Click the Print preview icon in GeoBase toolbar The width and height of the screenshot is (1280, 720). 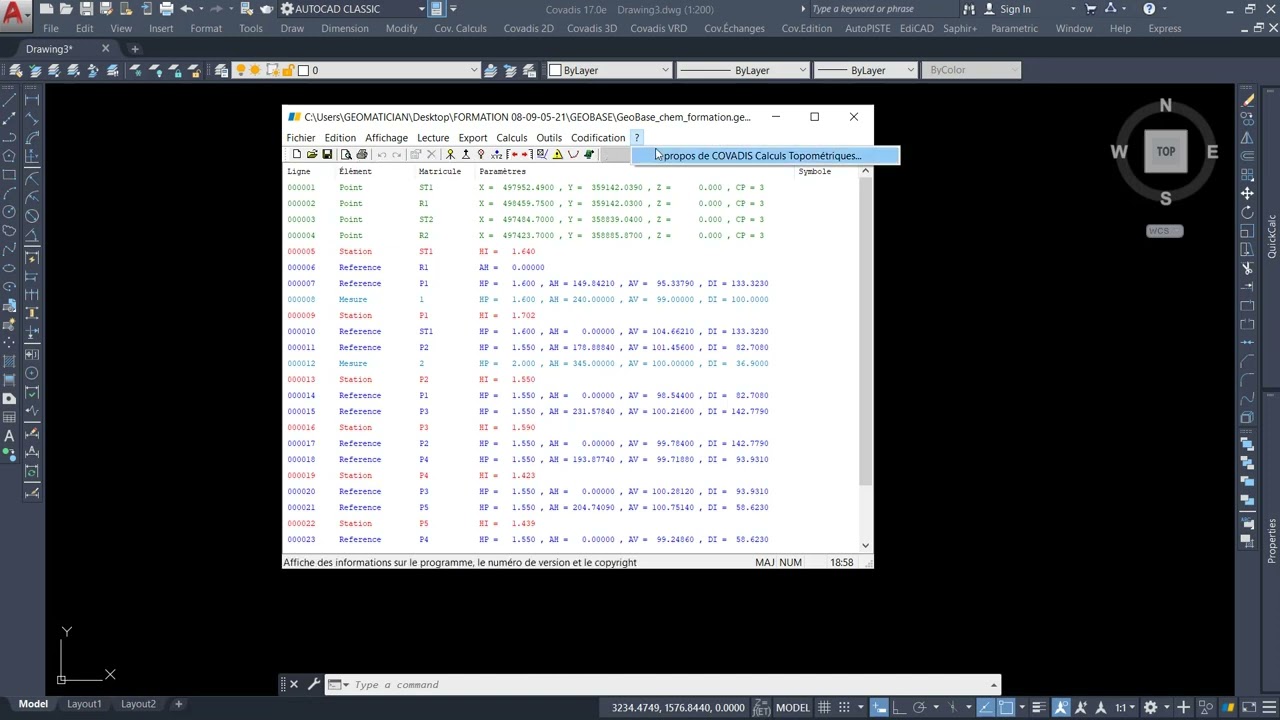(x=346, y=154)
